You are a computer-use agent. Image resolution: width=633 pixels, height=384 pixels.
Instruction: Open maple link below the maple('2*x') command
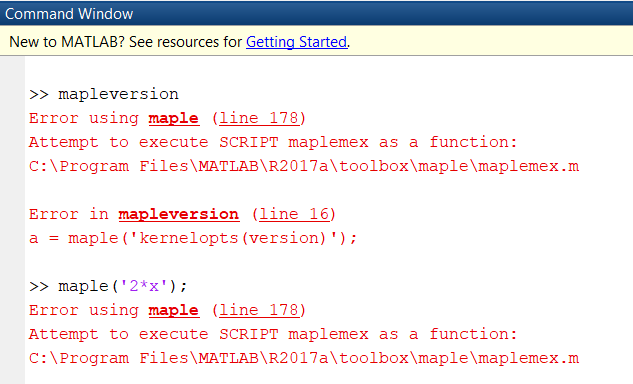tap(174, 311)
